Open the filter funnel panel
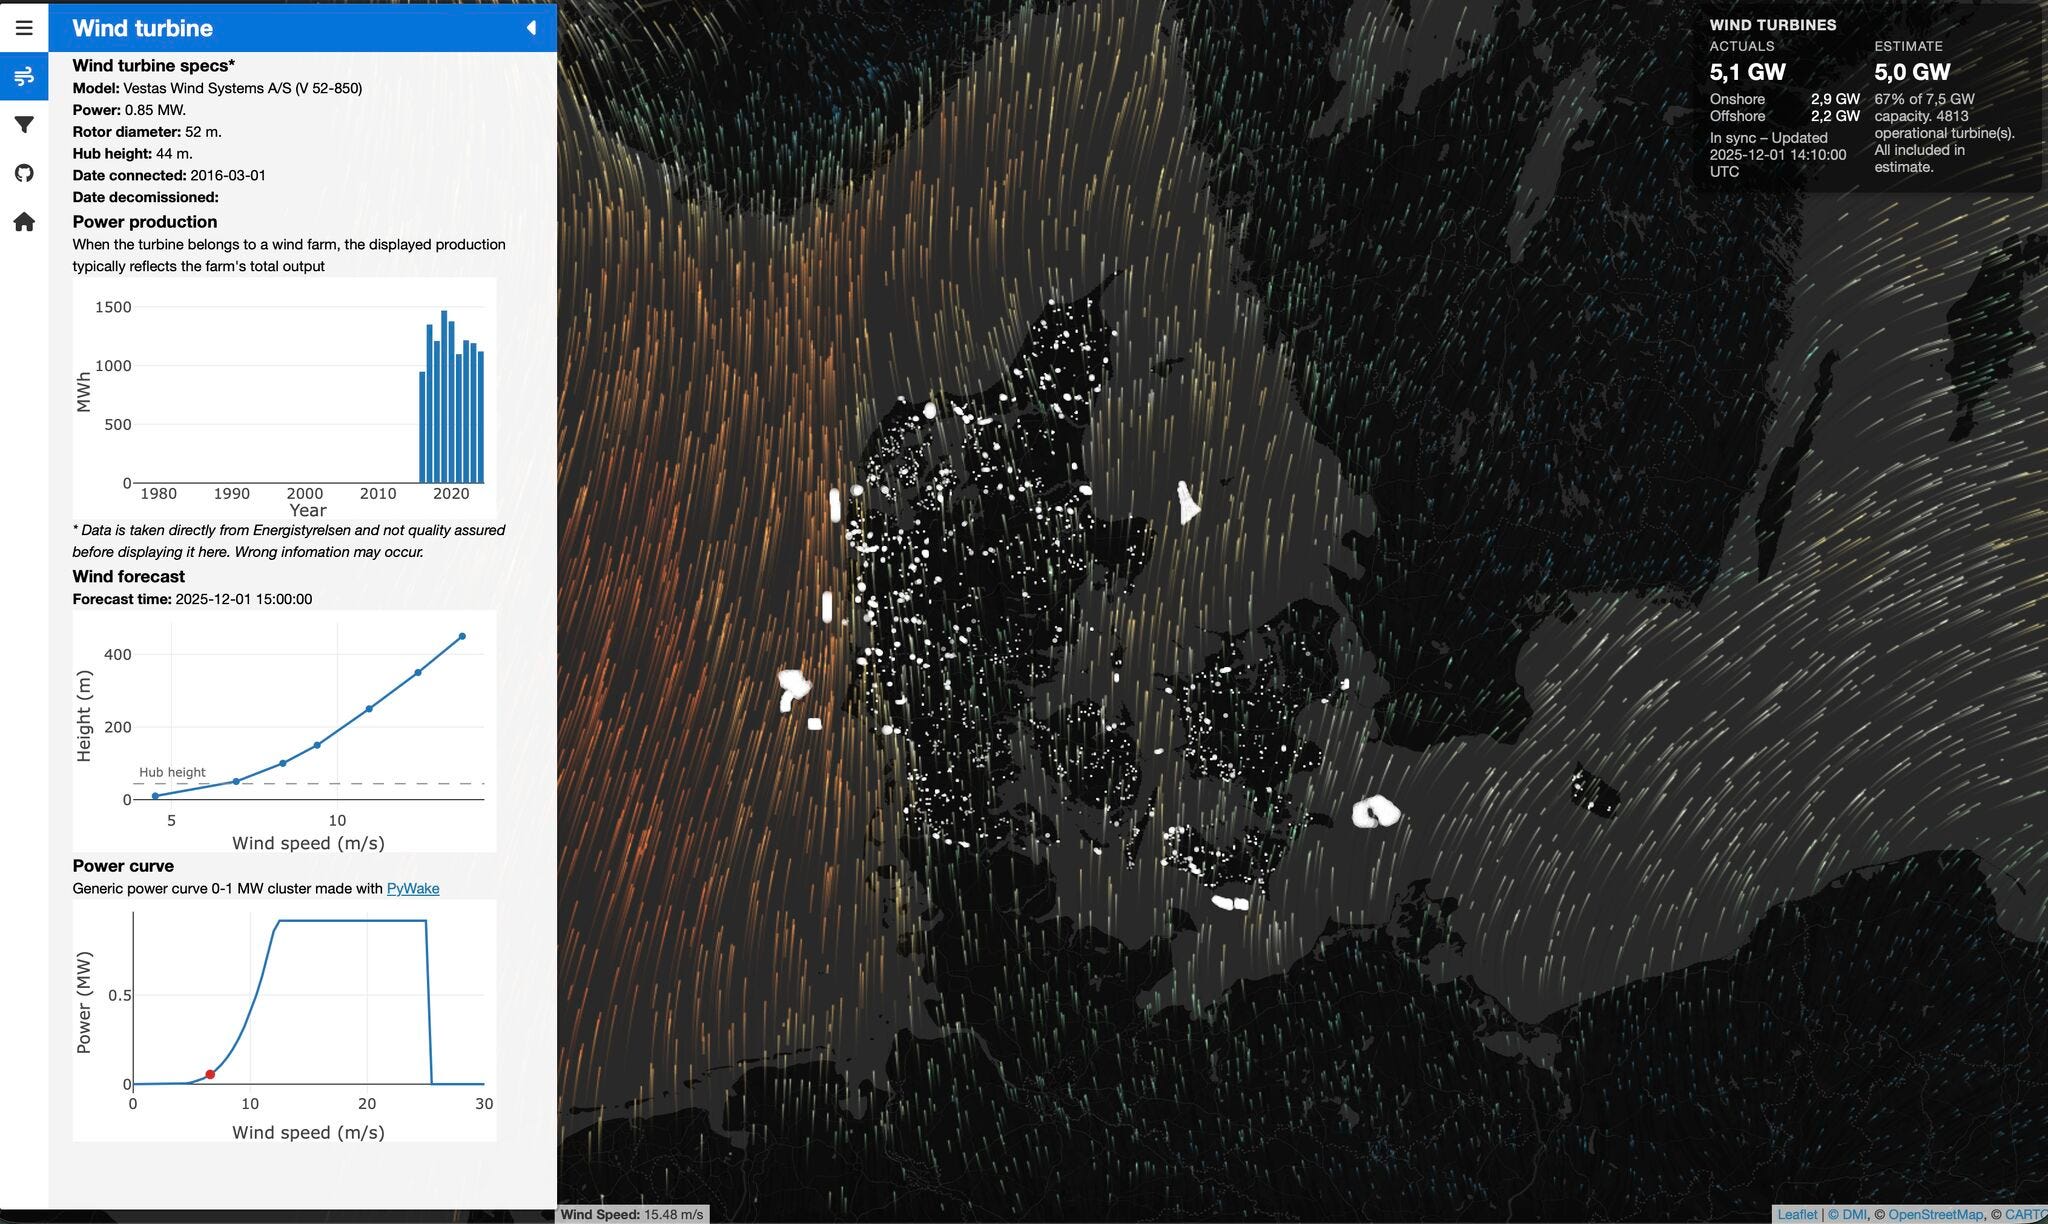Screen dimensions: 2048x1224 tap(24, 125)
